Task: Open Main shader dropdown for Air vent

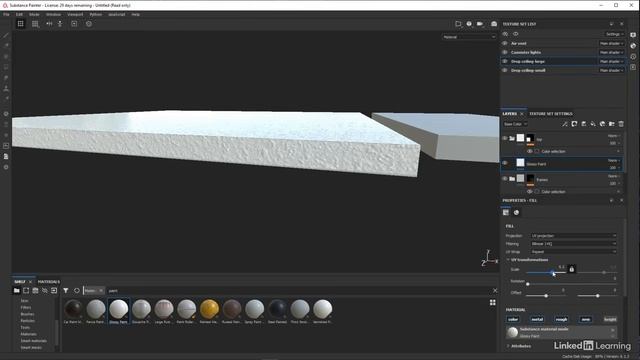Action: click(x=611, y=43)
